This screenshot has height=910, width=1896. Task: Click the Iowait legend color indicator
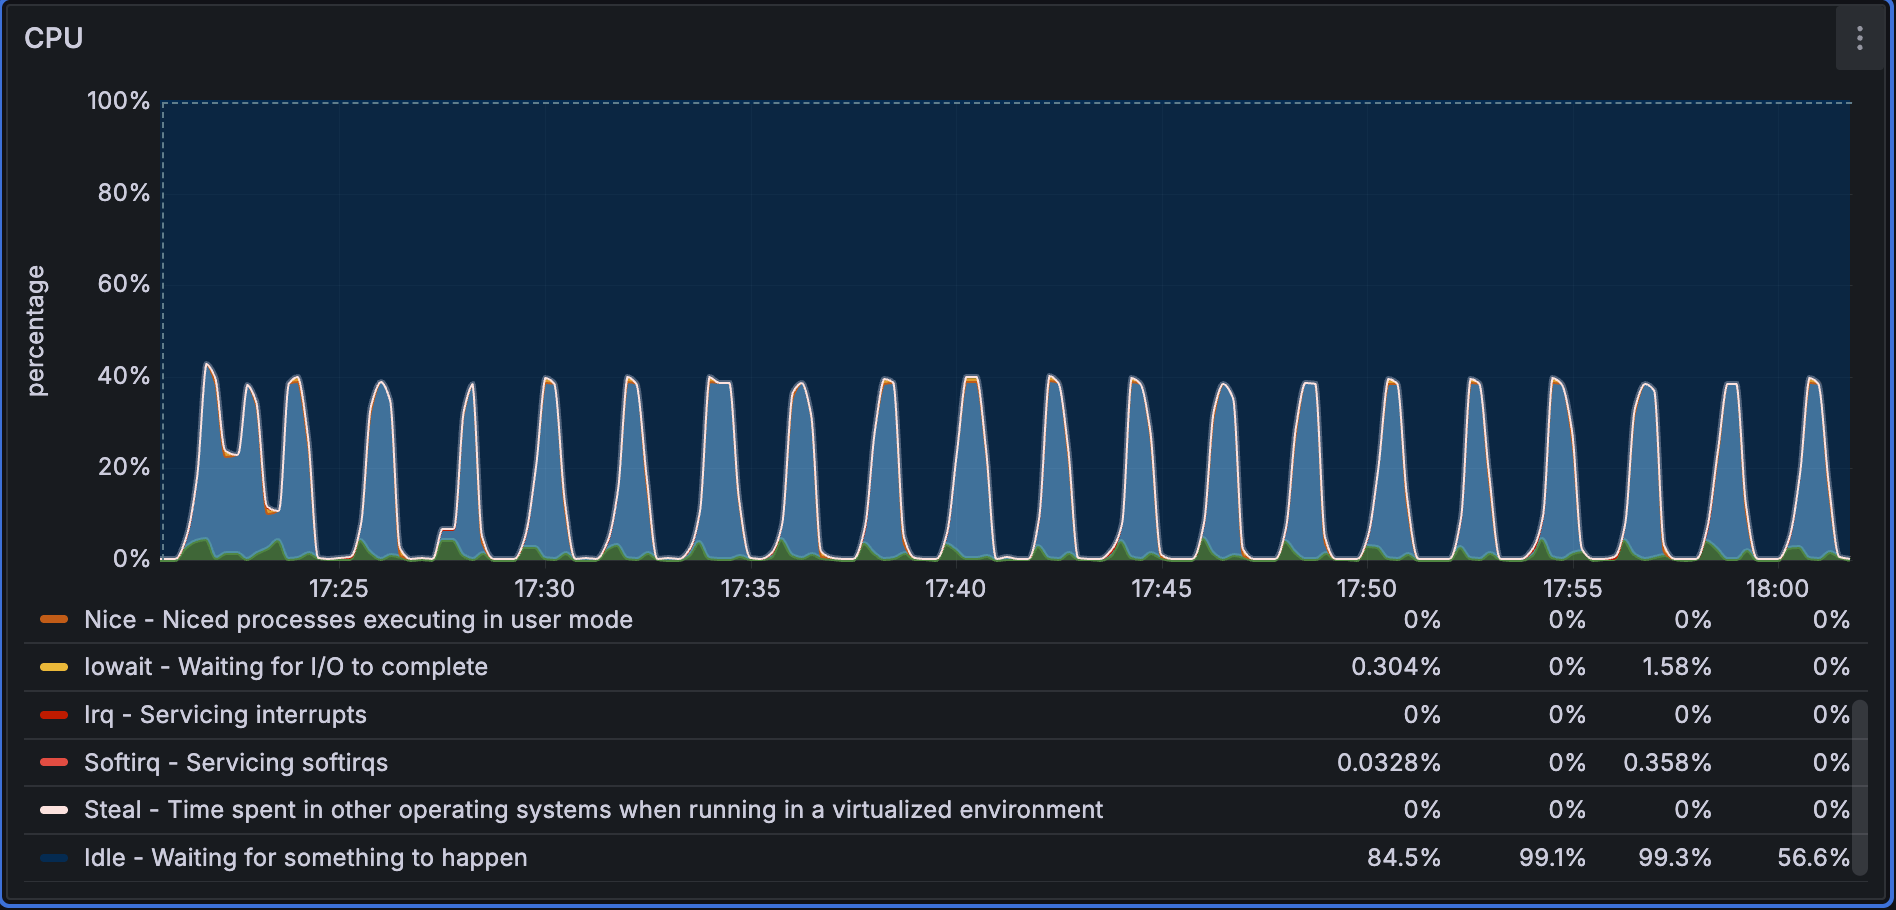(53, 667)
